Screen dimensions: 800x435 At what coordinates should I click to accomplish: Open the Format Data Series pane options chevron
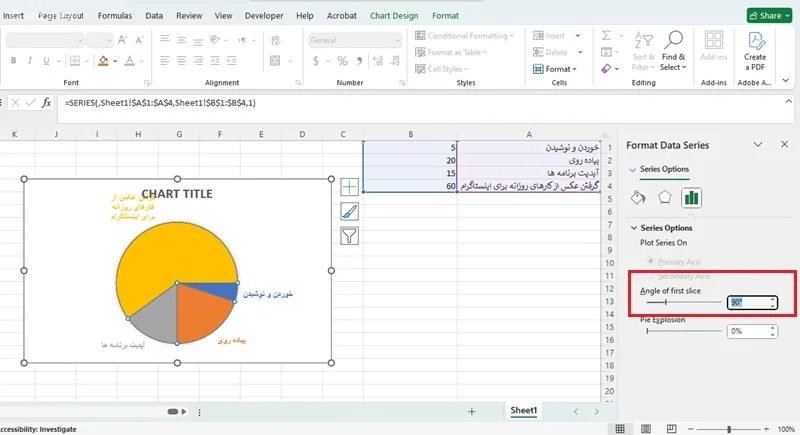(x=758, y=145)
